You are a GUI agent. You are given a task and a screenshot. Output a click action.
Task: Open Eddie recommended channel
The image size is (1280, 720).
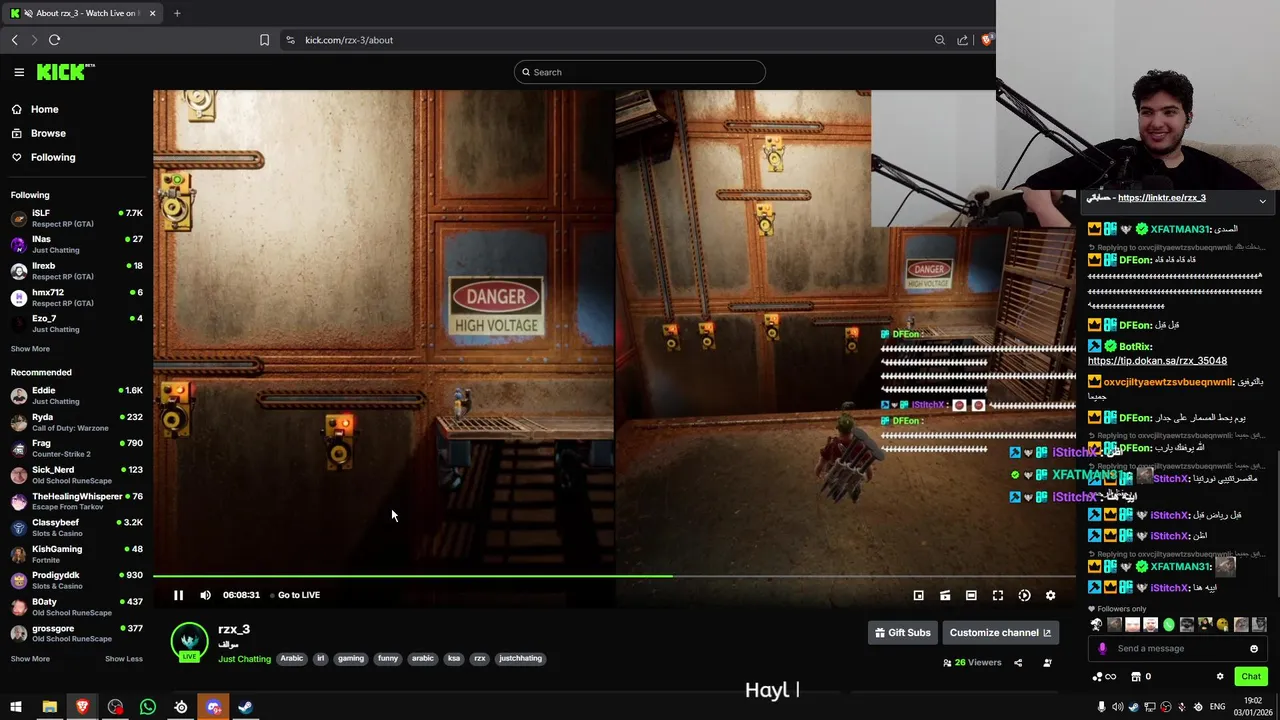pyautogui.click(x=76, y=396)
